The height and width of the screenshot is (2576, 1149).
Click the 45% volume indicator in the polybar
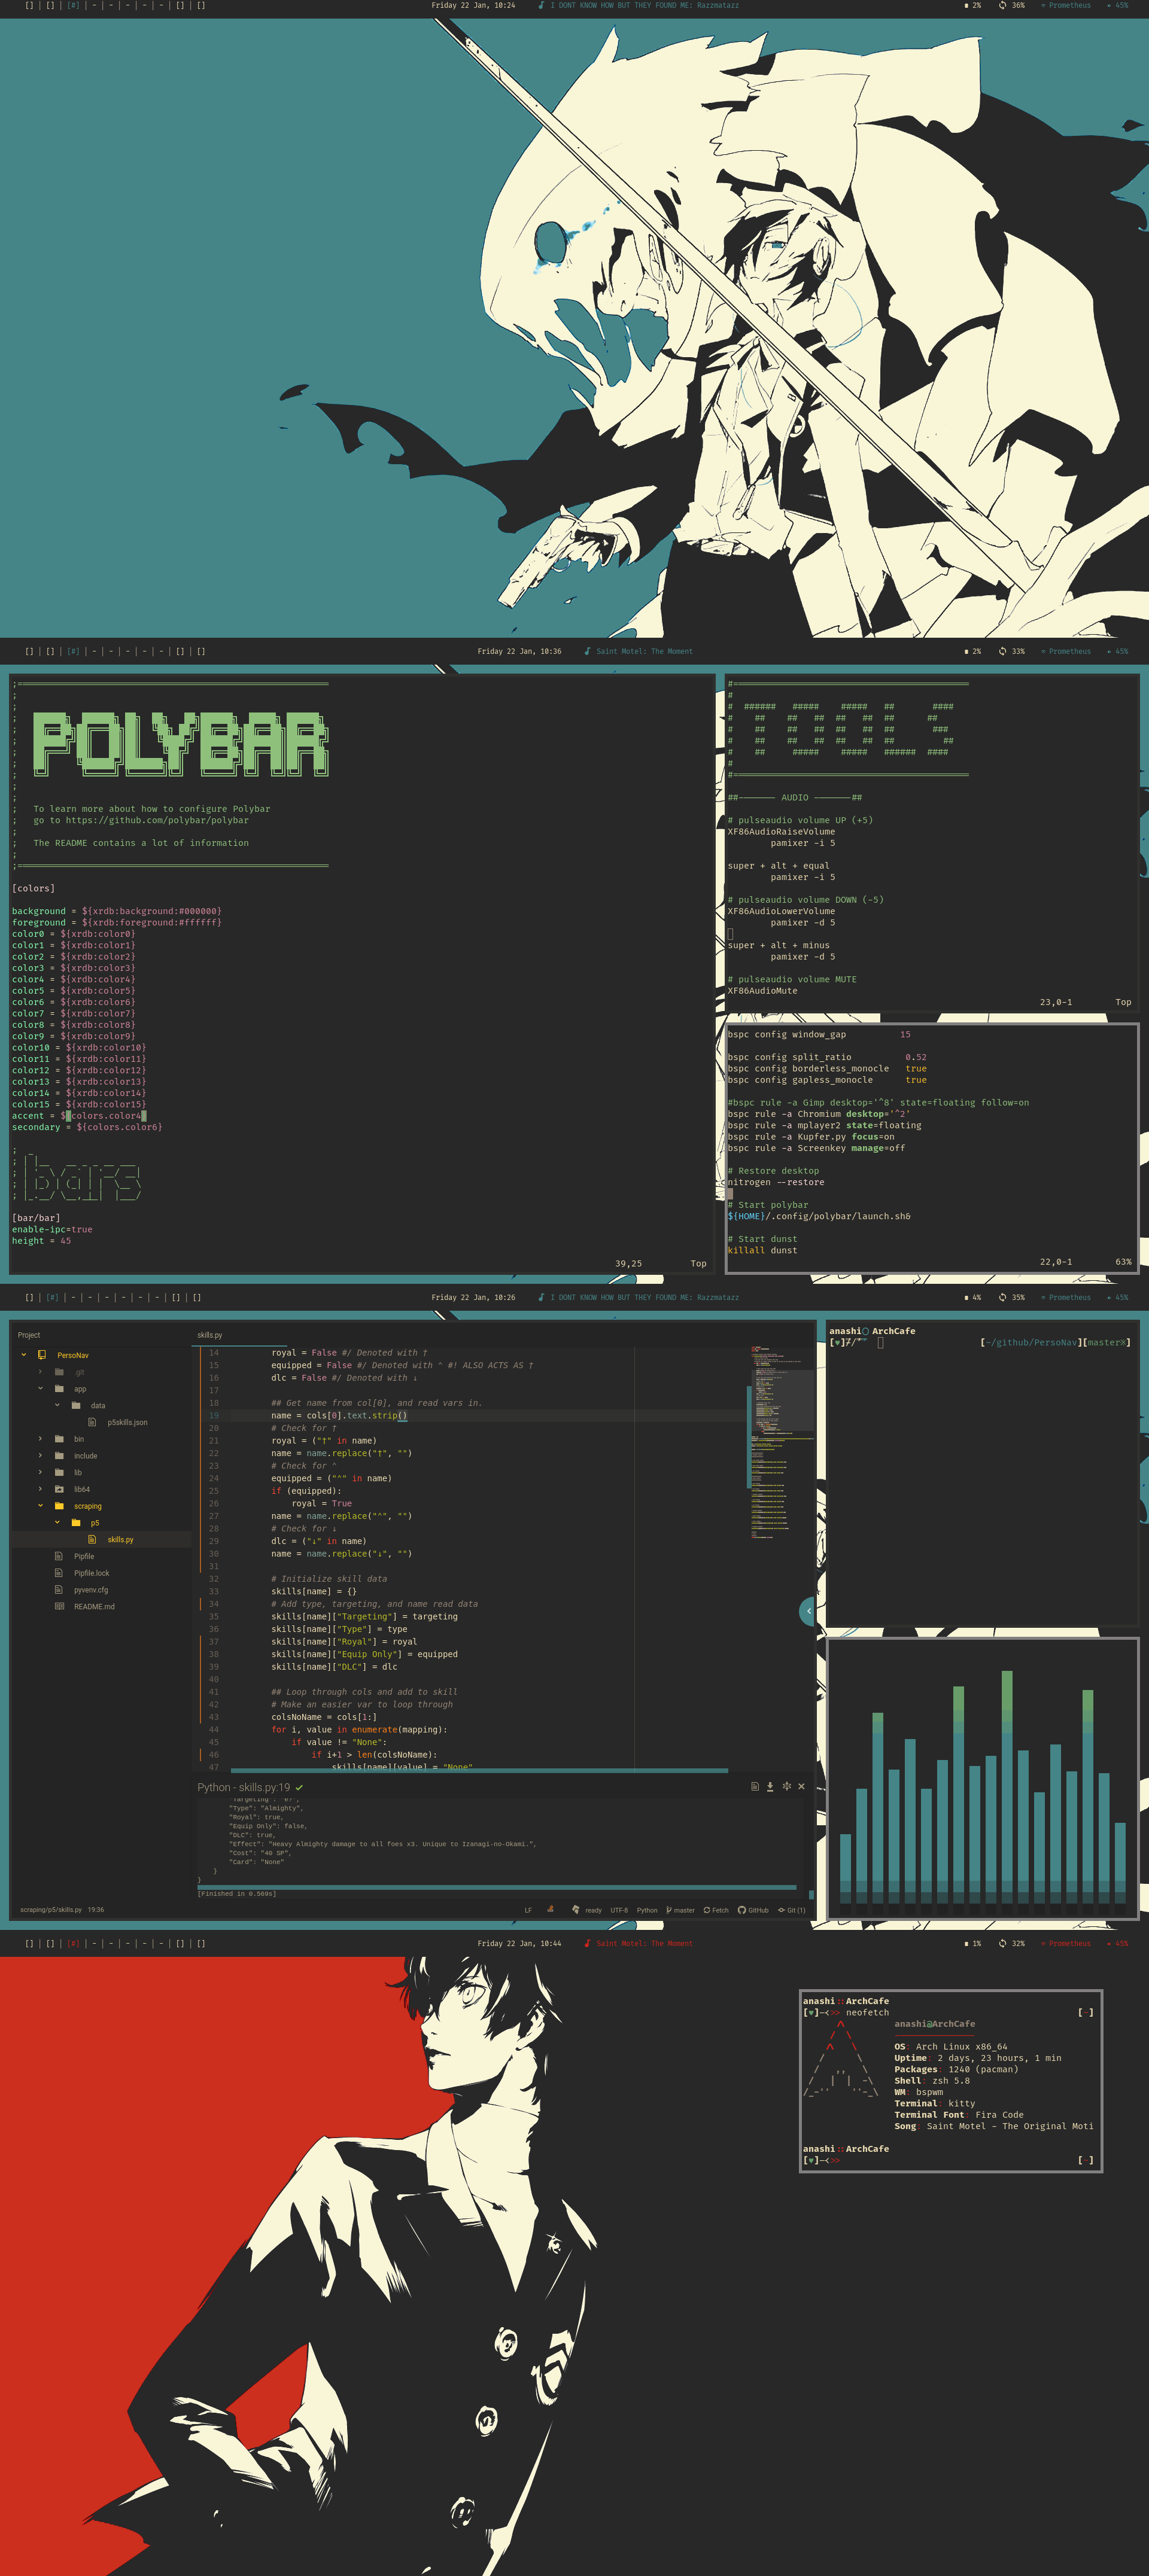point(1121,5)
